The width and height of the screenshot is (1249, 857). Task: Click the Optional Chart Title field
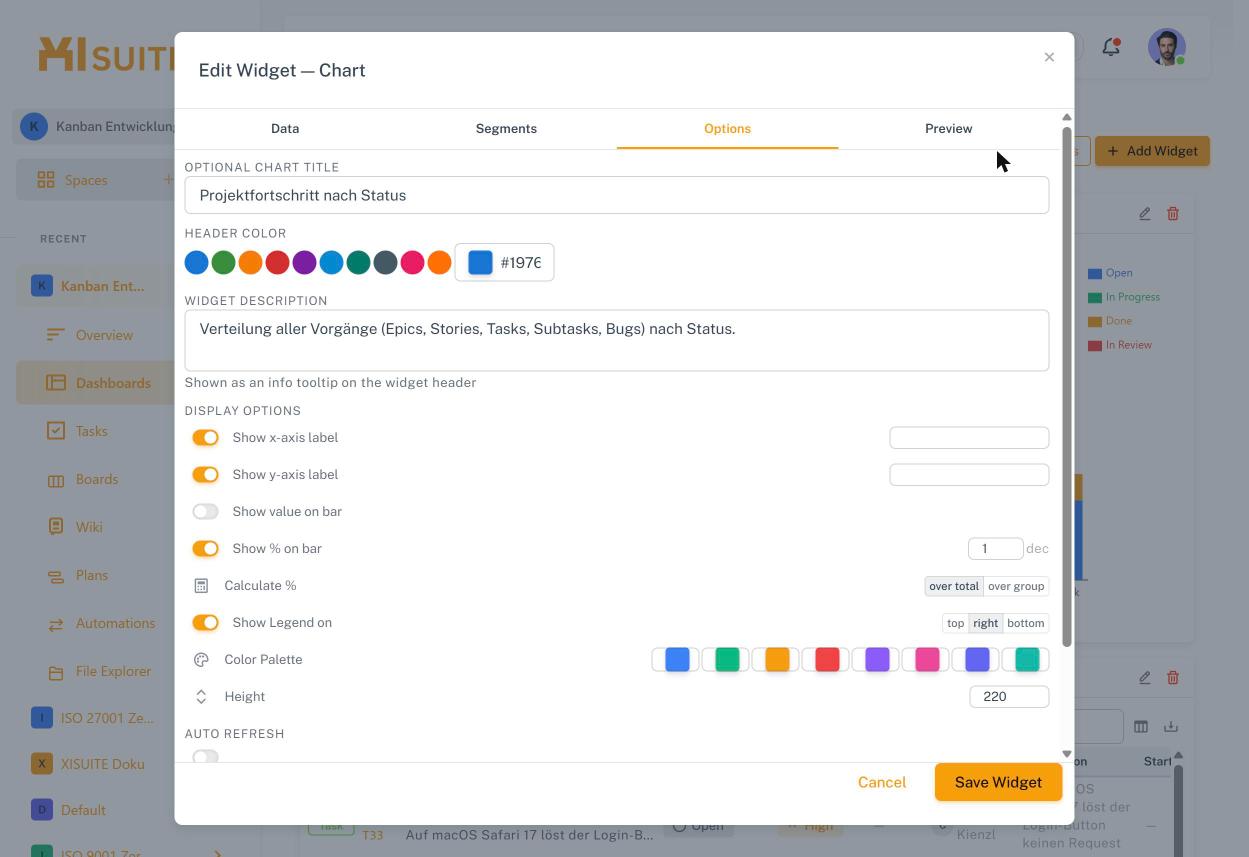(617, 195)
